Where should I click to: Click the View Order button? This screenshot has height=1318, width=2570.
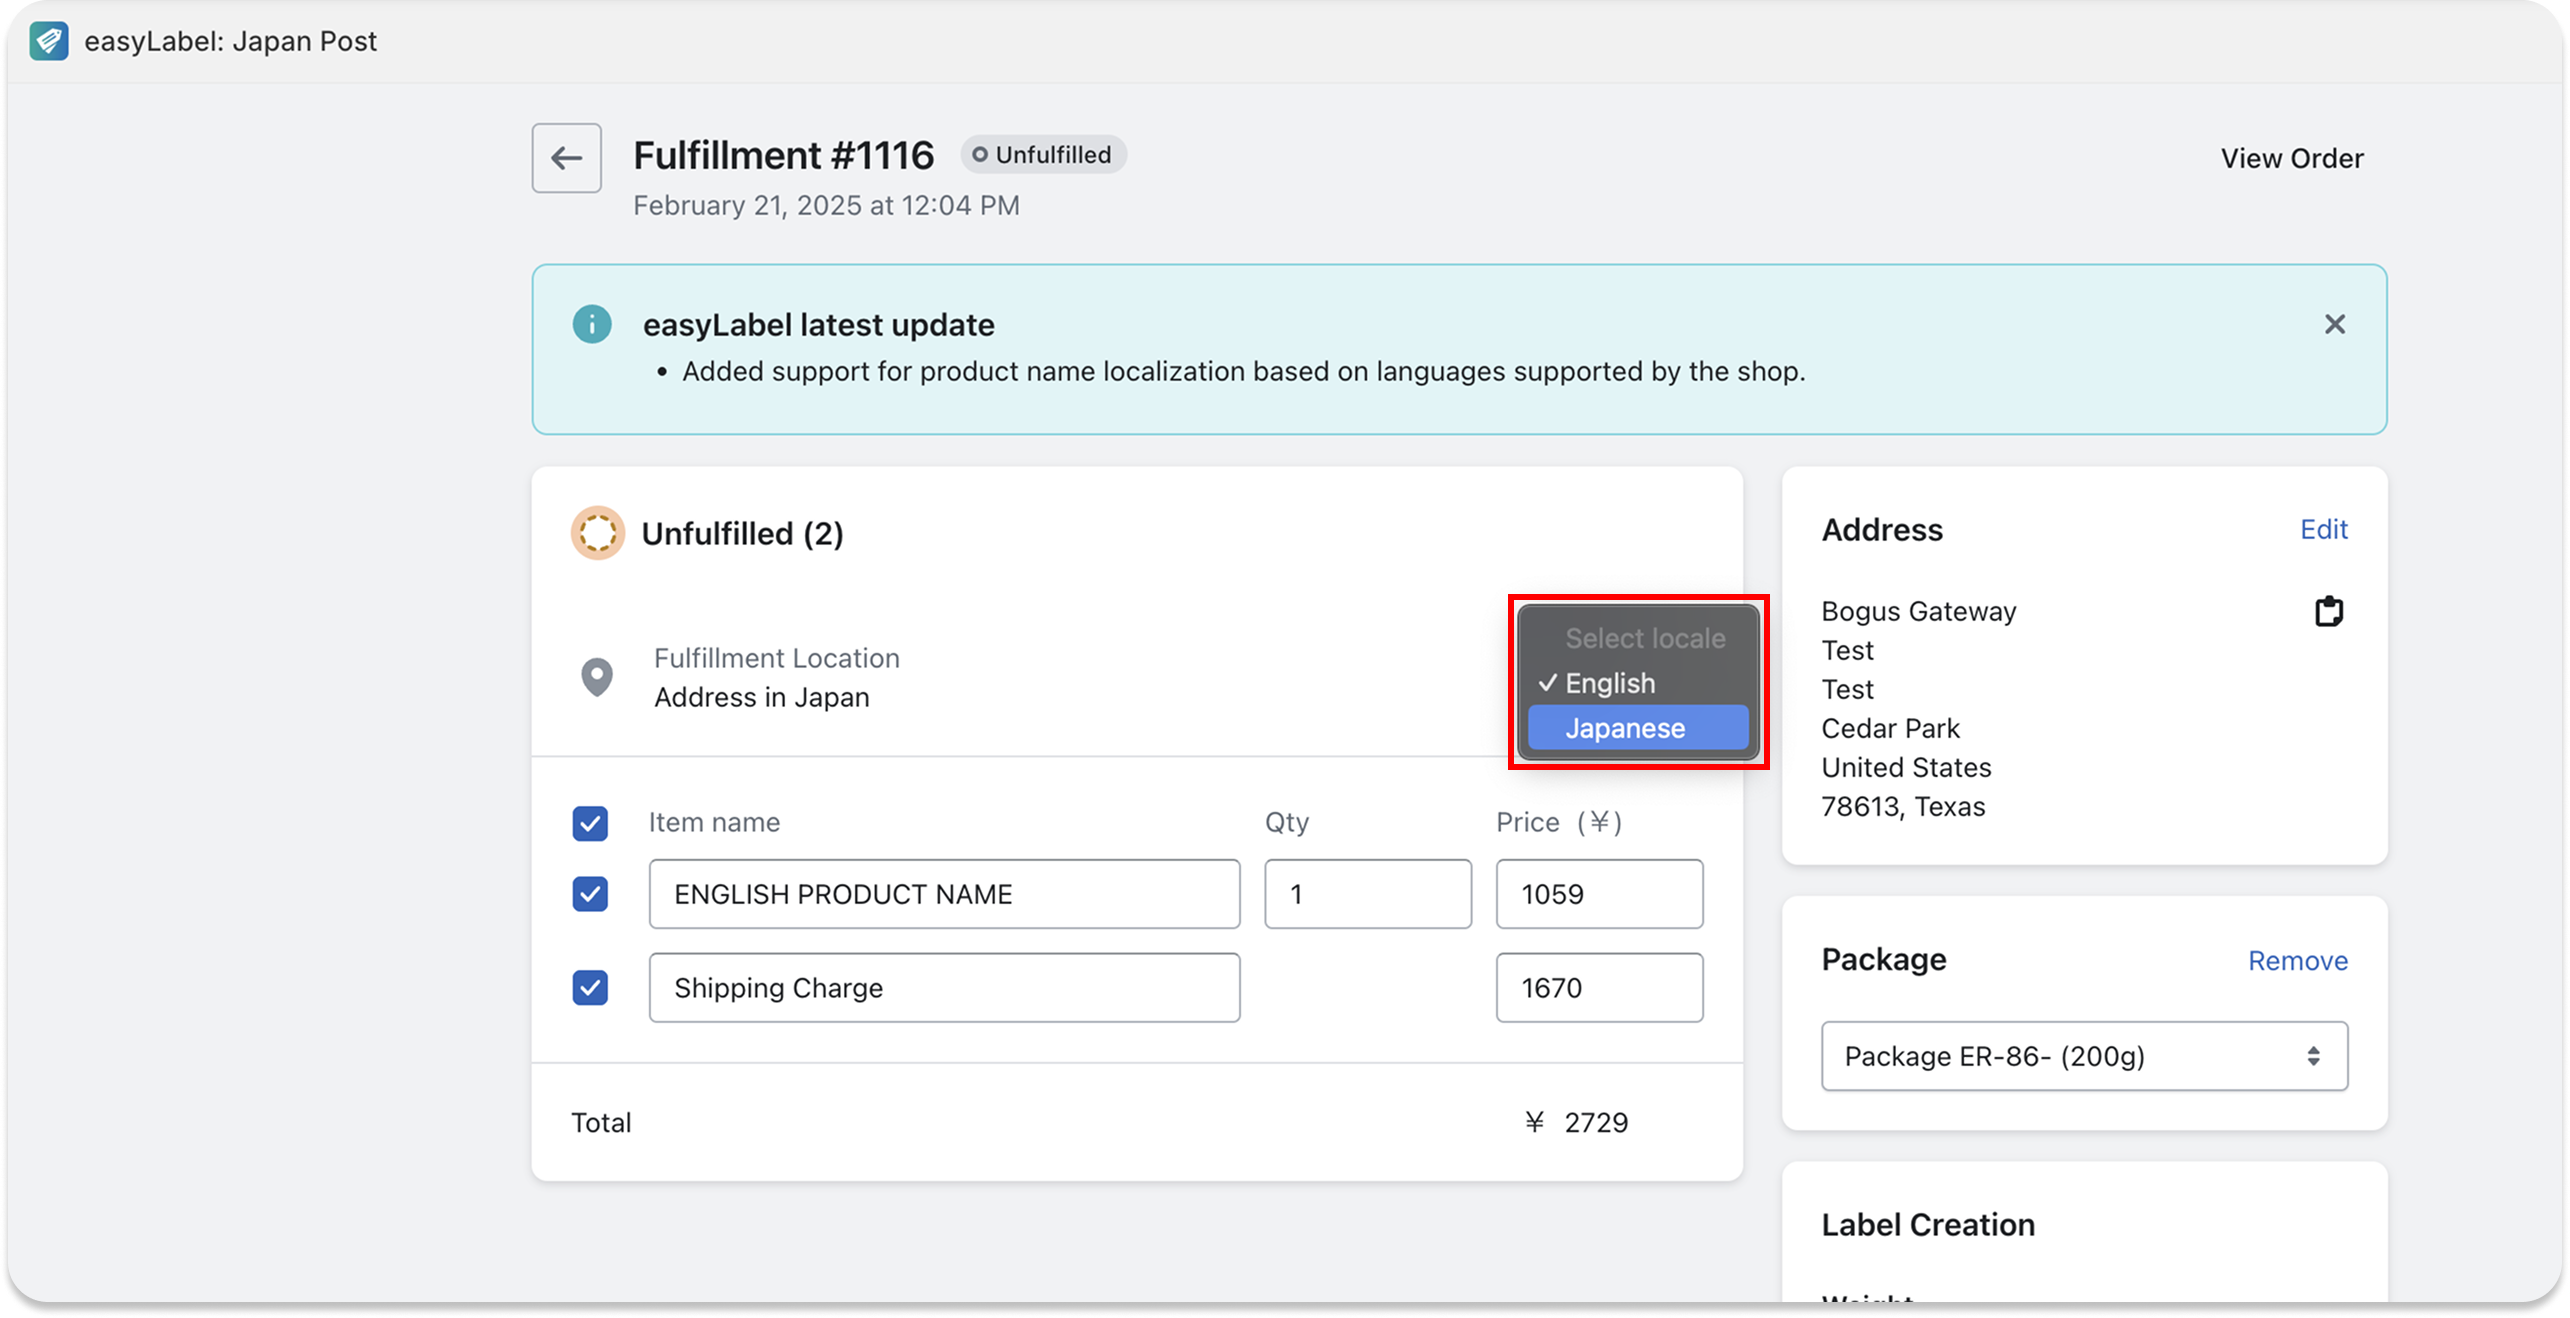click(2291, 158)
